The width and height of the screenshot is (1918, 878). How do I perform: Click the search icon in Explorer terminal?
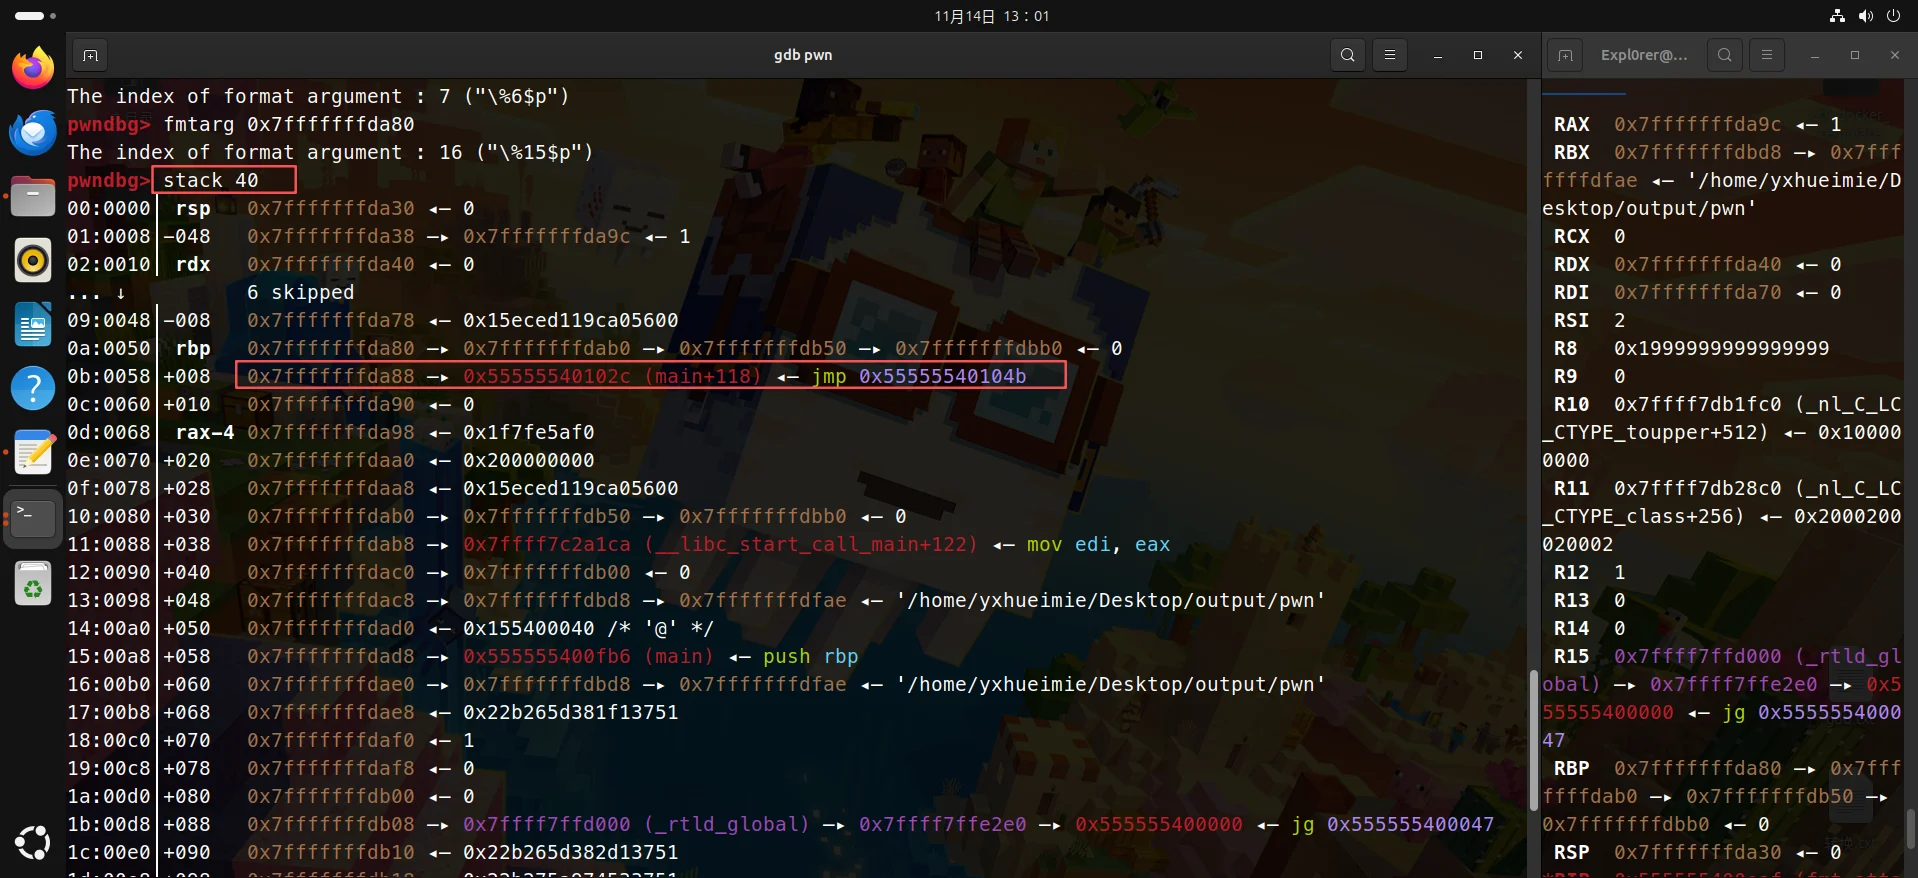1724,55
